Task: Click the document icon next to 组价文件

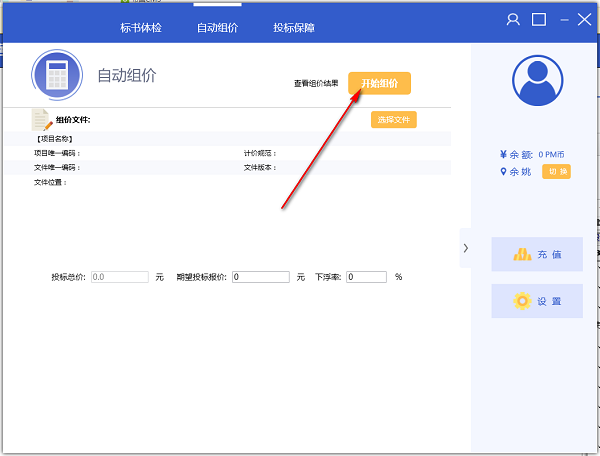Action: (x=42, y=120)
